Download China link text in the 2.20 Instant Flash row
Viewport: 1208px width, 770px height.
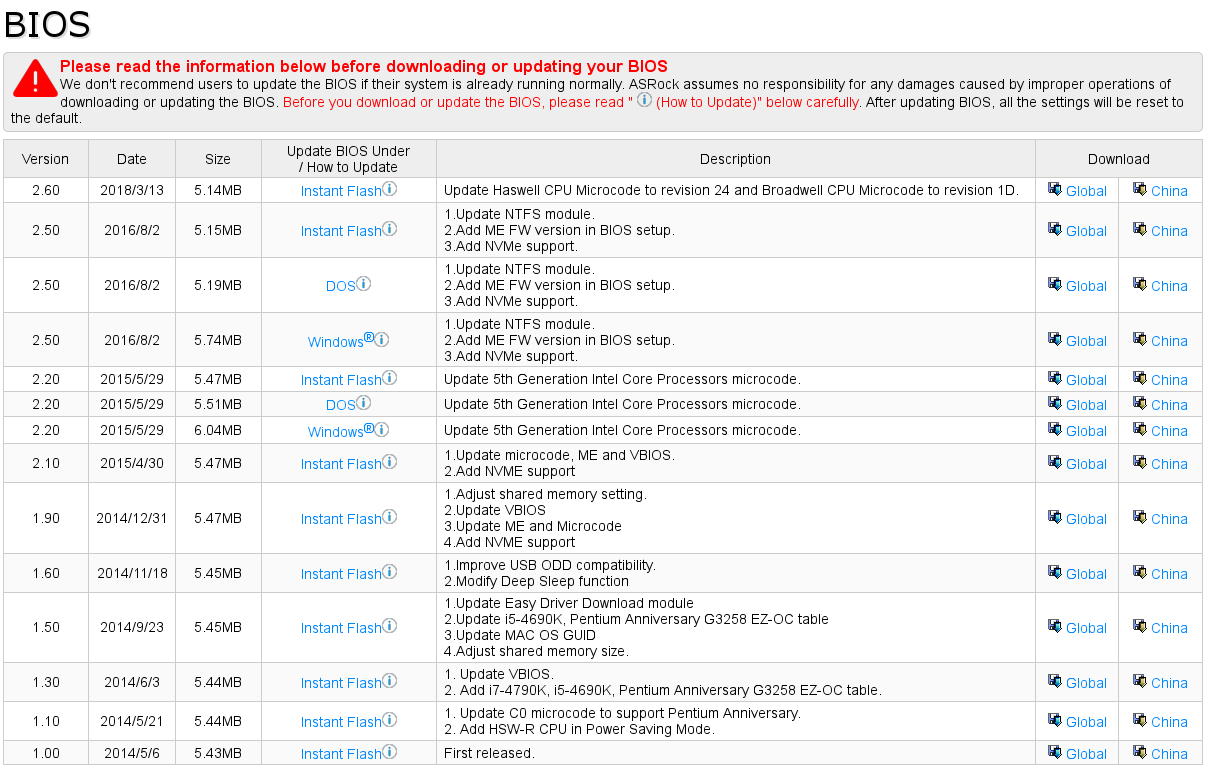coord(1169,380)
